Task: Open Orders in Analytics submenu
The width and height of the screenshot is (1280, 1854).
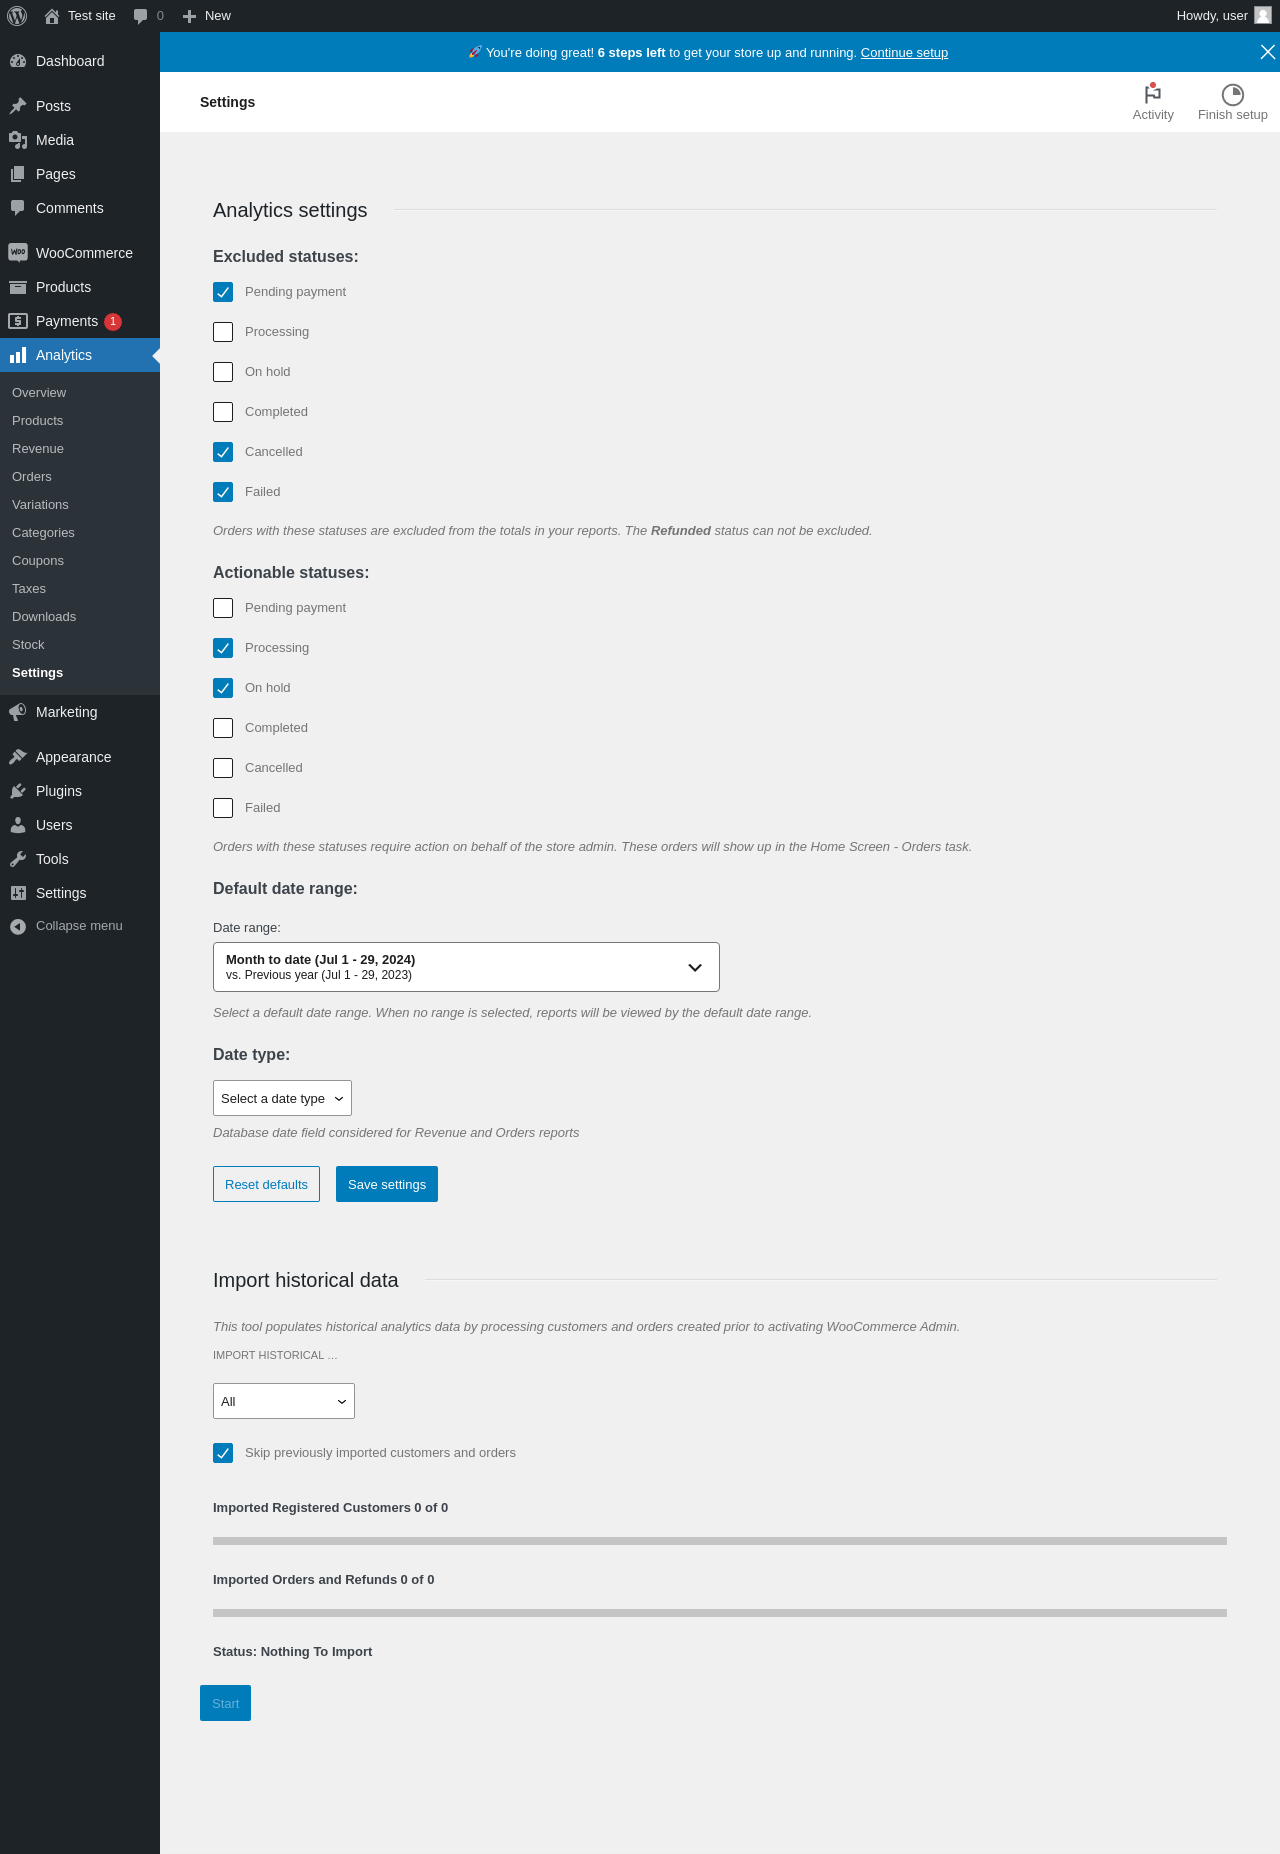Action: click(32, 477)
